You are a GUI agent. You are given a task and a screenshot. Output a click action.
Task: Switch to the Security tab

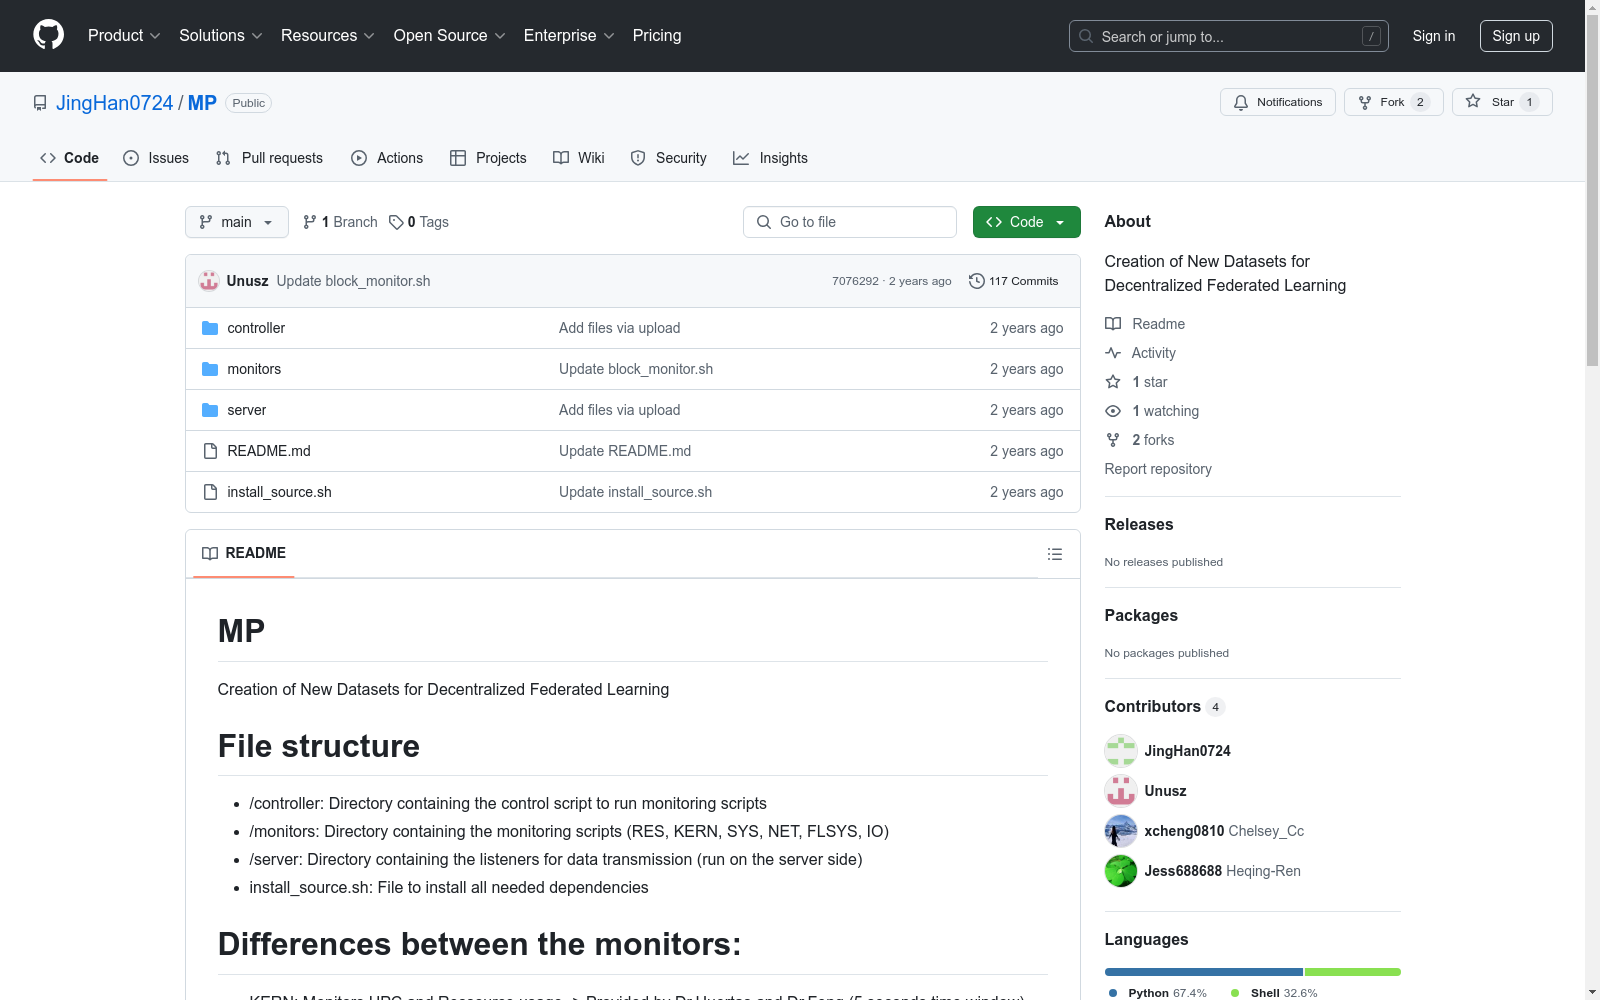[x=669, y=158]
